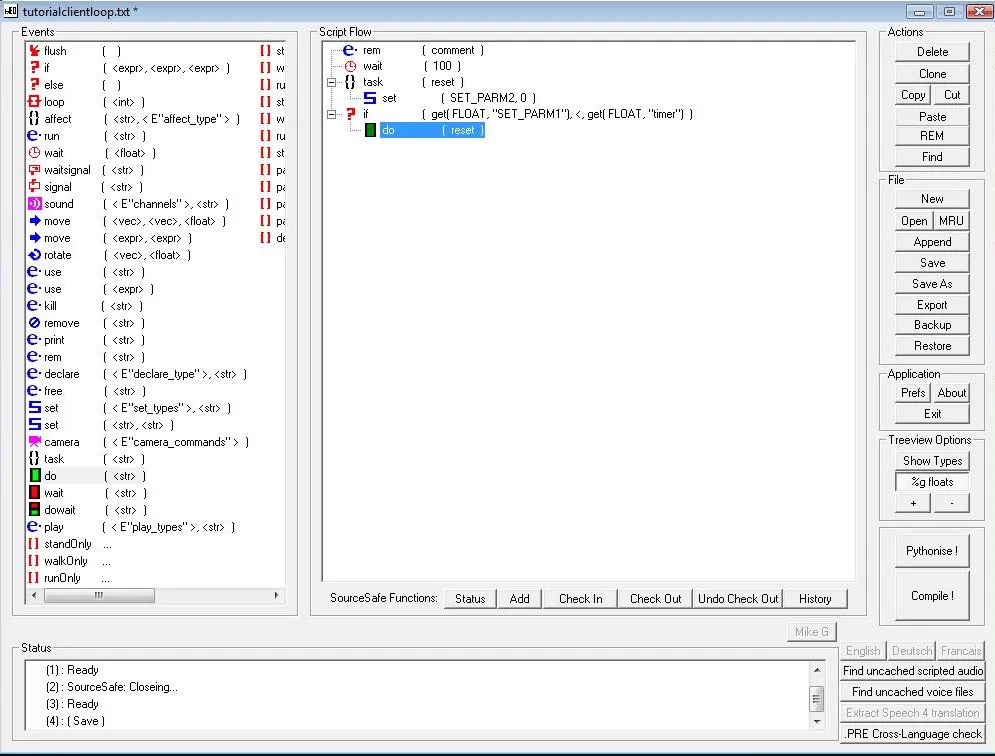
Task: Click the Copy button
Action: (x=913, y=95)
